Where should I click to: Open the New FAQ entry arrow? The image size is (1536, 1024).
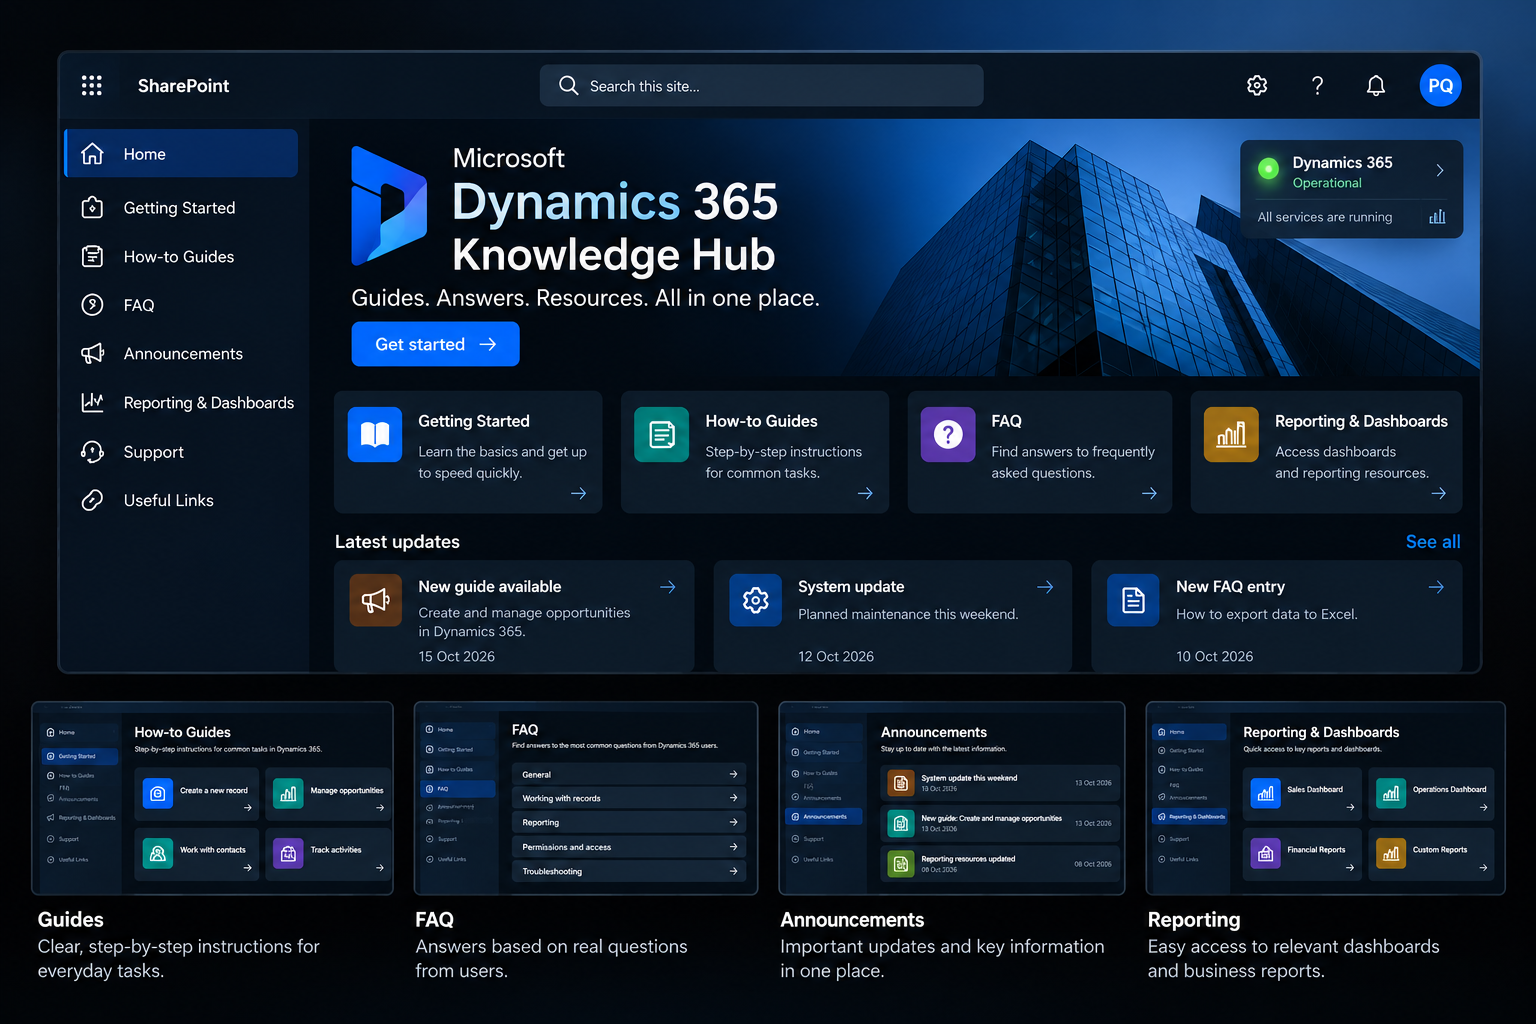1436,587
